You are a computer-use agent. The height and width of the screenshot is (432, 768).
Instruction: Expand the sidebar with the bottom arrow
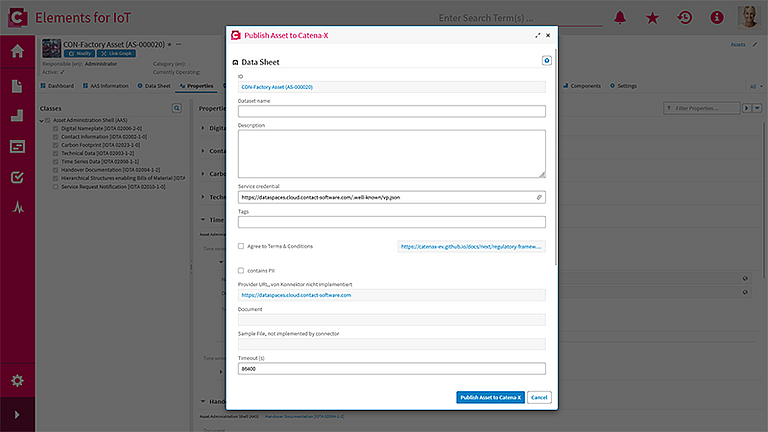(x=17, y=415)
